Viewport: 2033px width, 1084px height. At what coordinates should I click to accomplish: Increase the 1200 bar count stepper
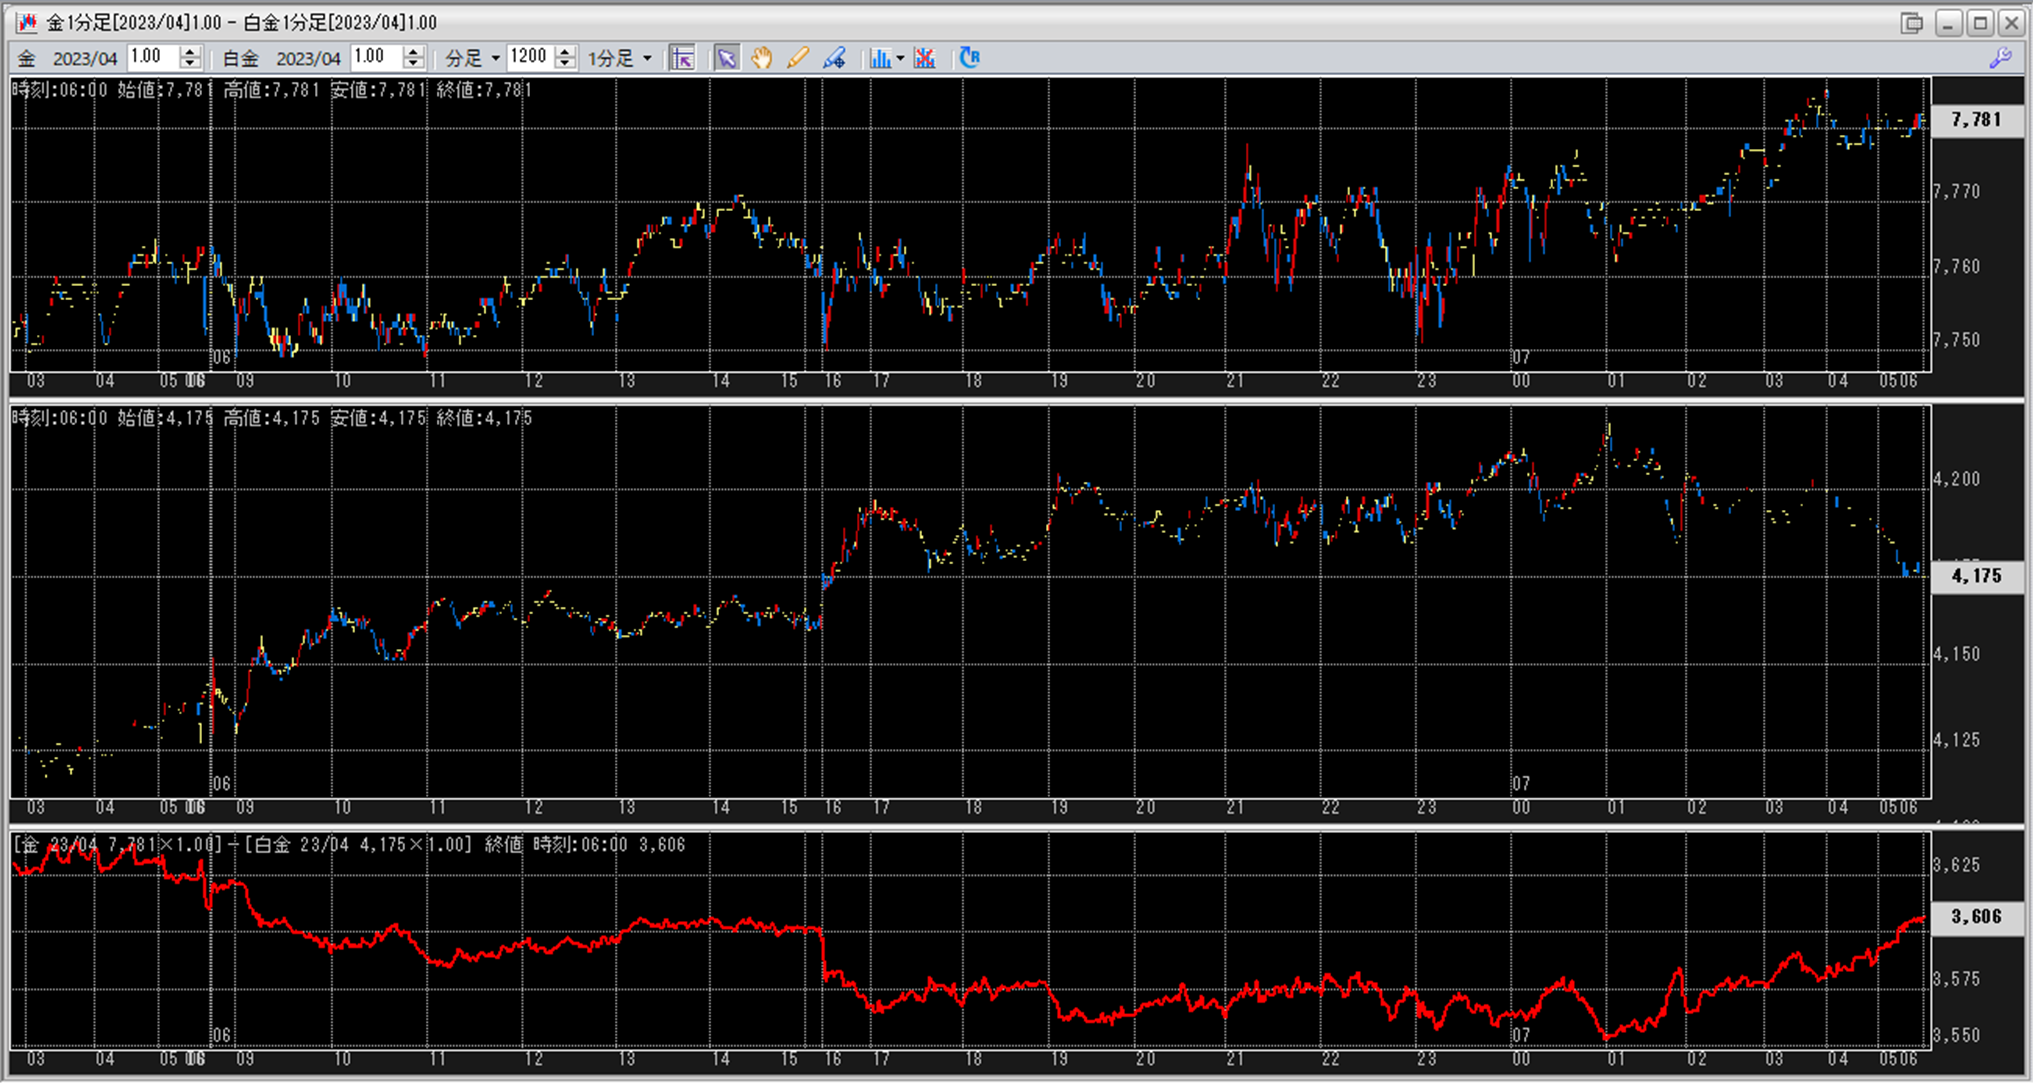[565, 51]
